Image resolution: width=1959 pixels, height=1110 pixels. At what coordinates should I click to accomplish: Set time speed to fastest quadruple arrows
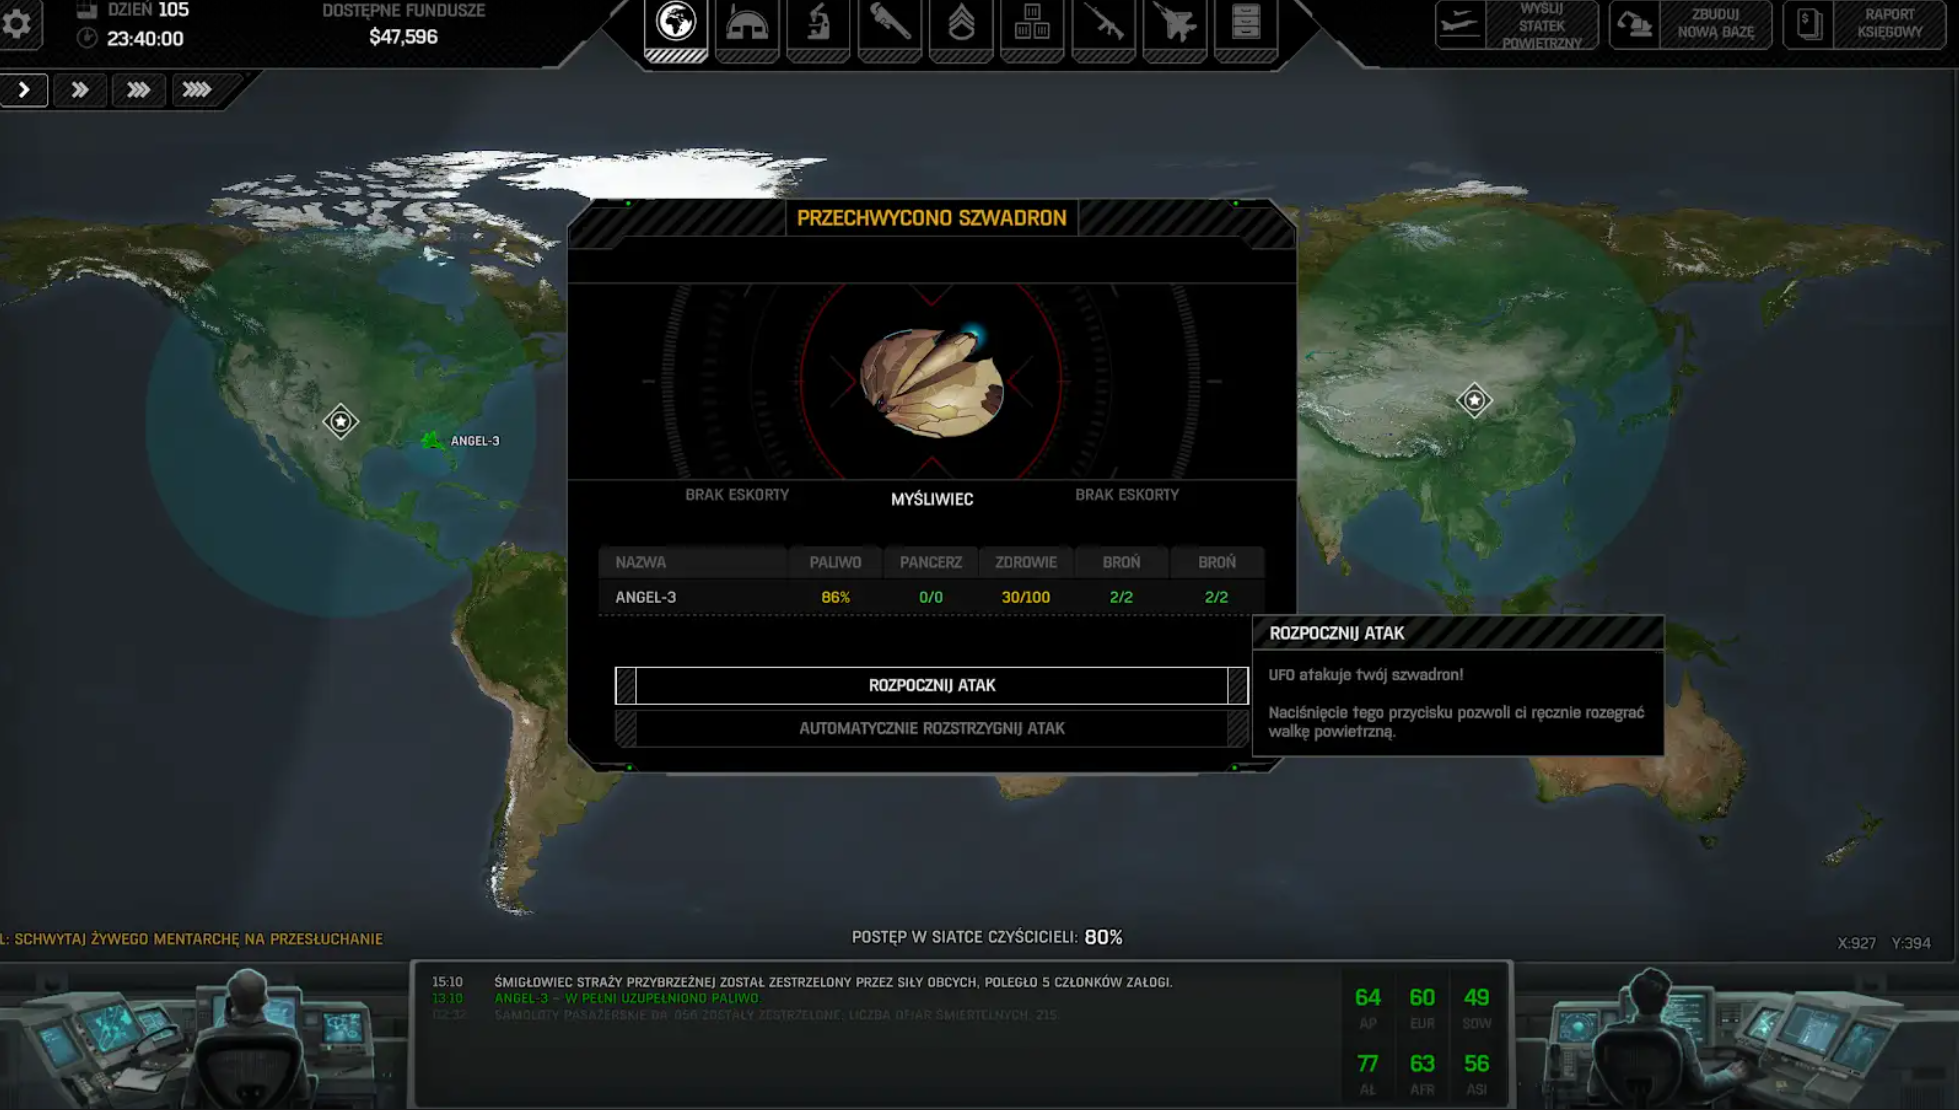click(197, 90)
